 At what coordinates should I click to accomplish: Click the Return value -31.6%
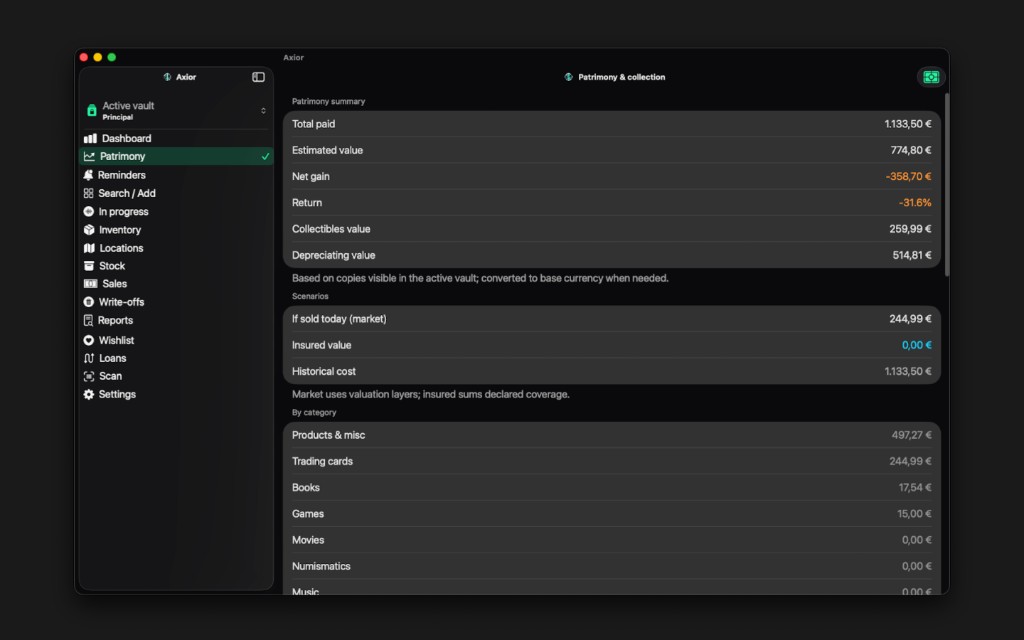915,202
